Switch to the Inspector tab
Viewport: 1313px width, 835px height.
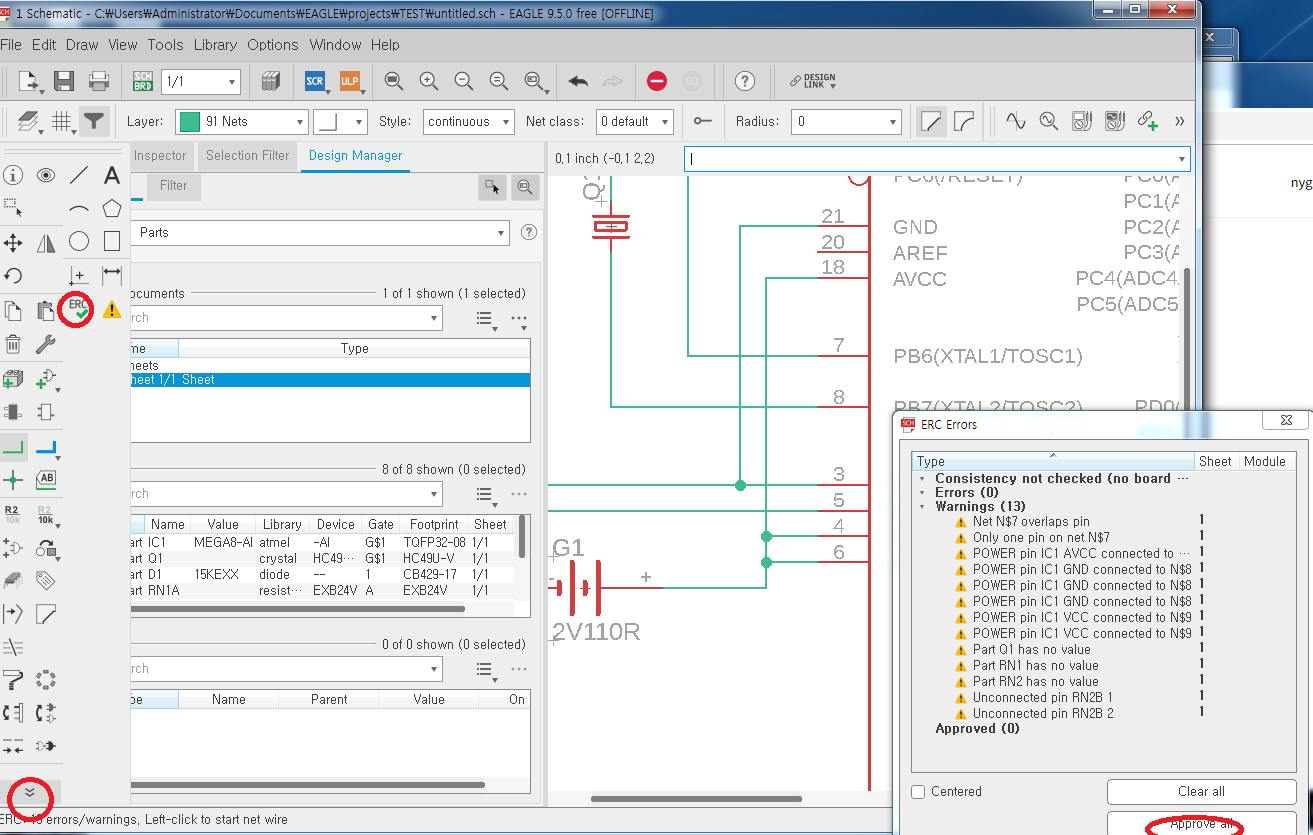click(x=160, y=156)
